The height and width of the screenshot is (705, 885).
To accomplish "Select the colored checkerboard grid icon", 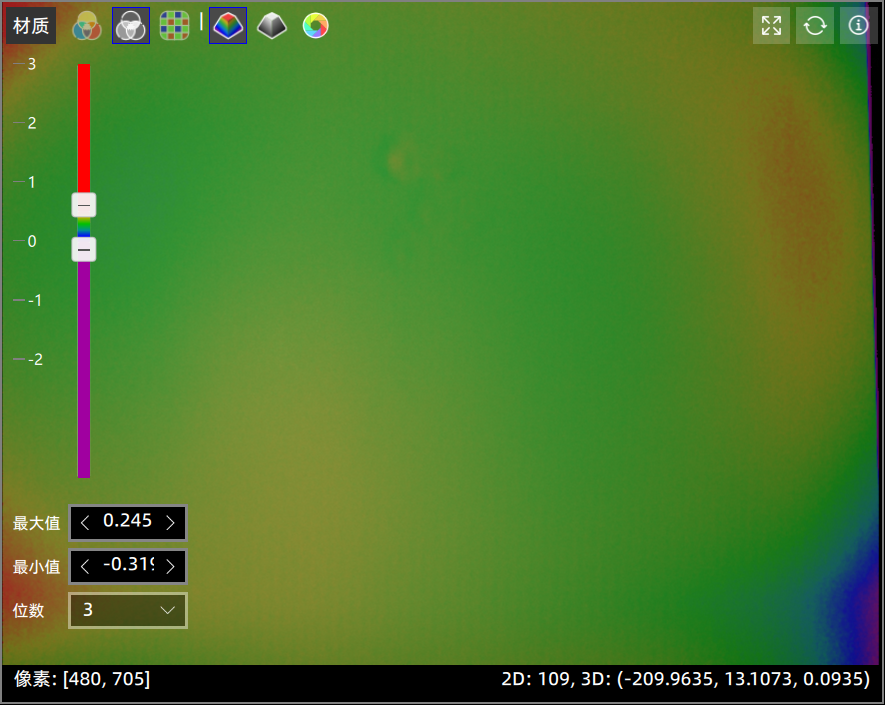I will 175,26.
